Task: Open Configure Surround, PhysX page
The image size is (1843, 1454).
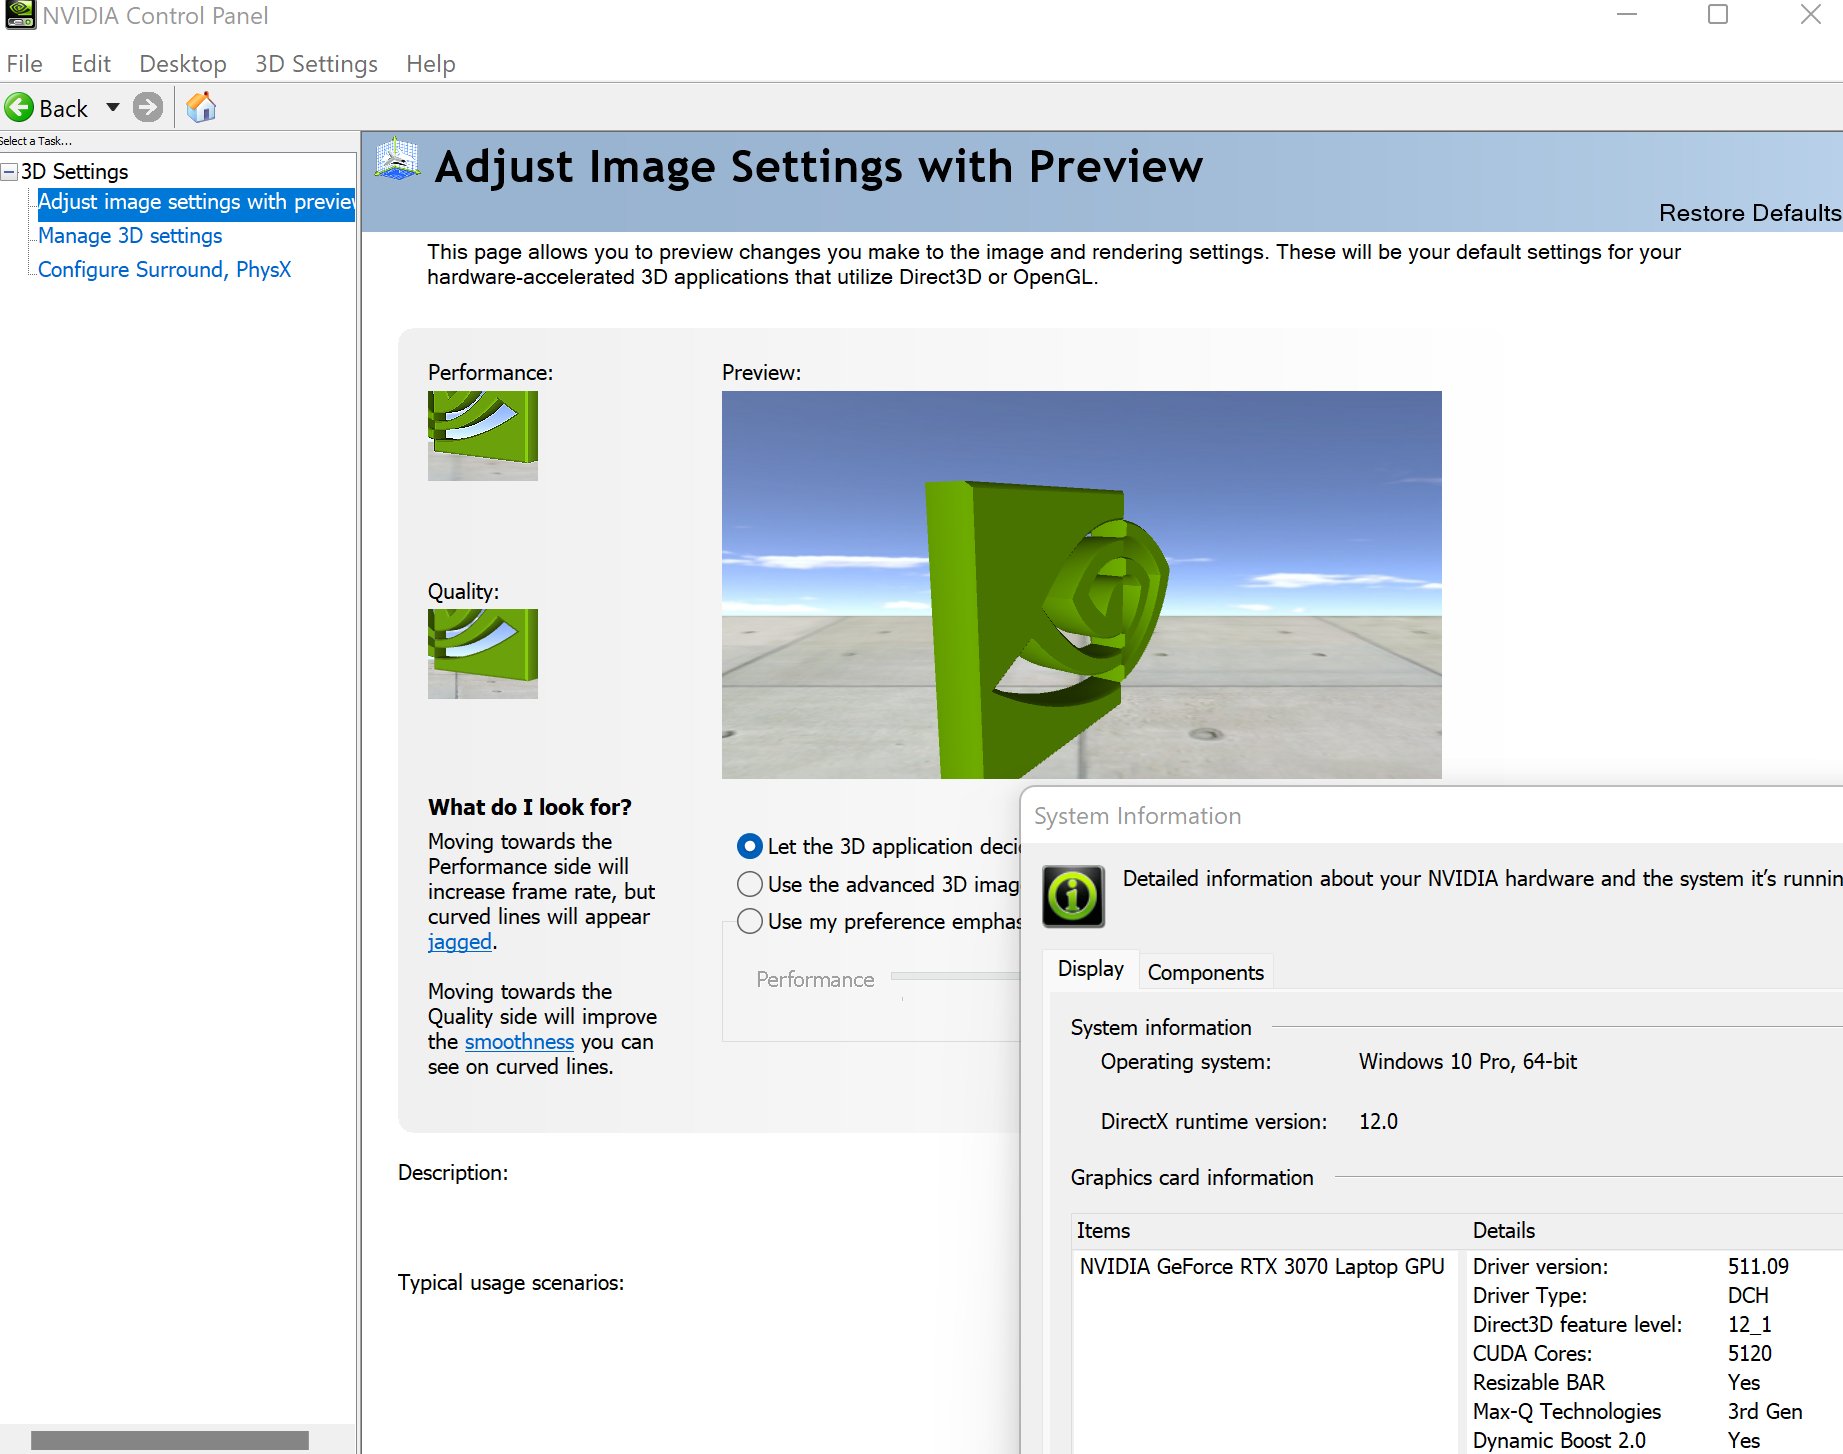Action: (164, 270)
